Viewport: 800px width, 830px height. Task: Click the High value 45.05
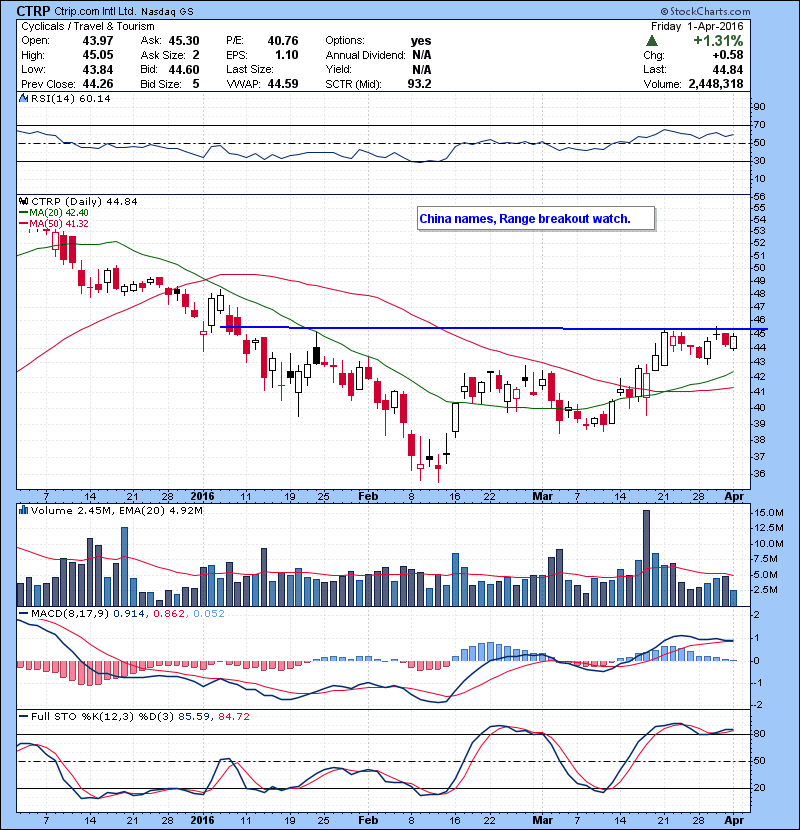tap(98, 55)
